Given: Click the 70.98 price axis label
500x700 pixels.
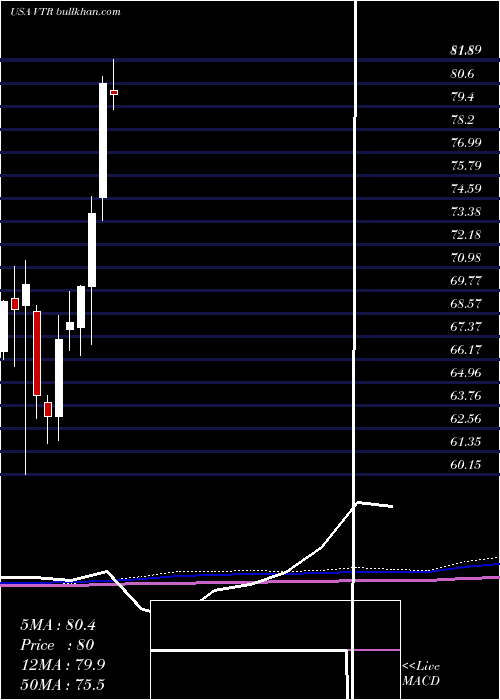Looking at the screenshot, I should pyautogui.click(x=466, y=258).
